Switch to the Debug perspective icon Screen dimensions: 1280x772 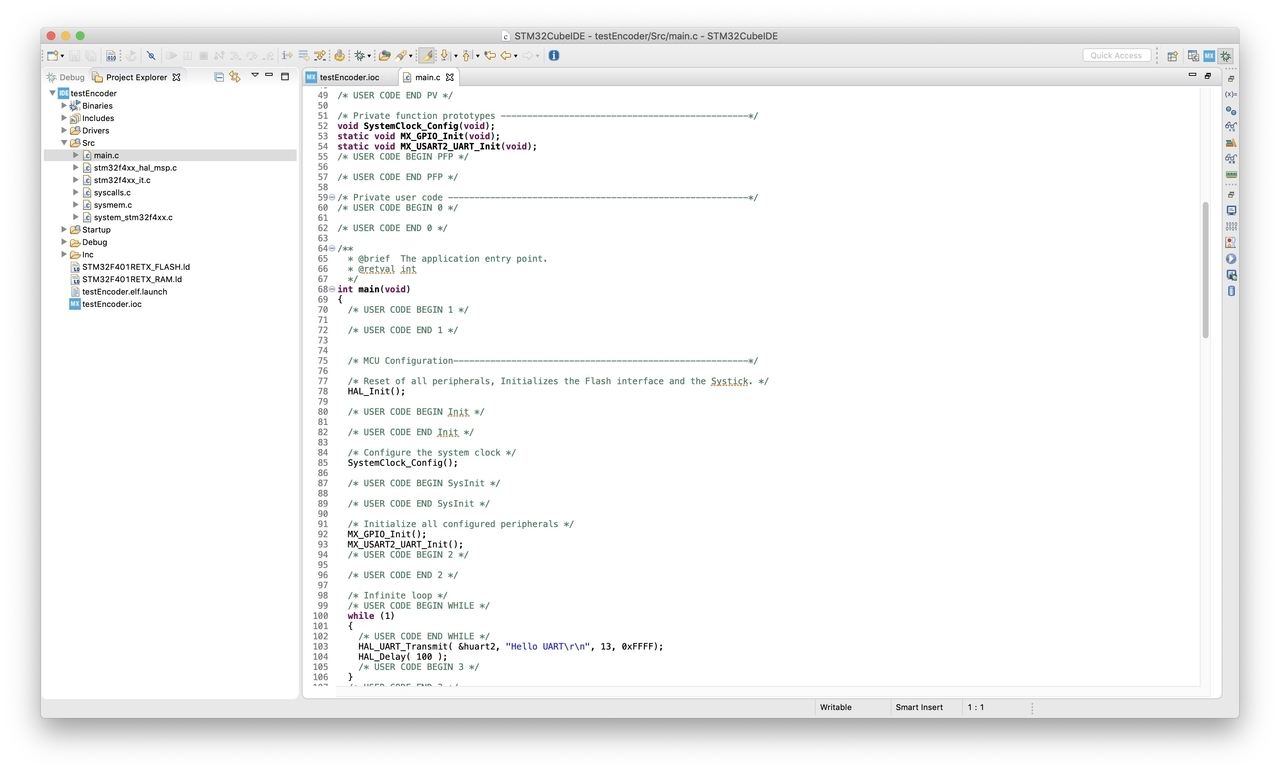[x=1225, y=56]
